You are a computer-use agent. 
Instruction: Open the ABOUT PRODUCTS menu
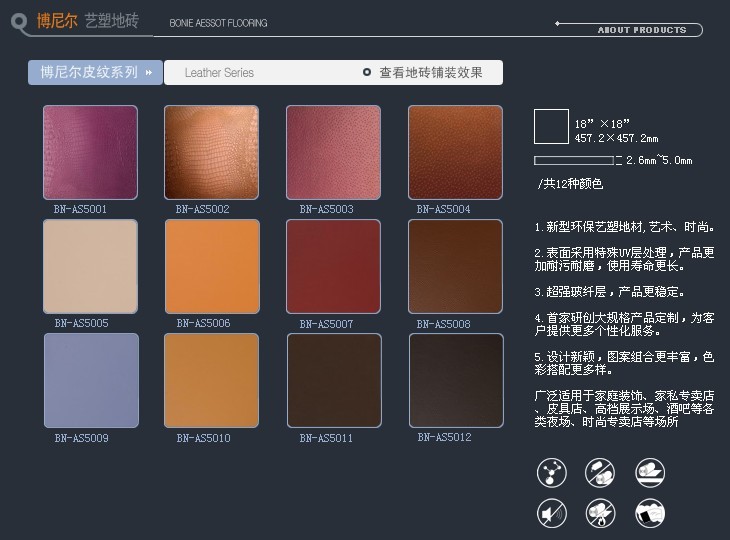641,30
